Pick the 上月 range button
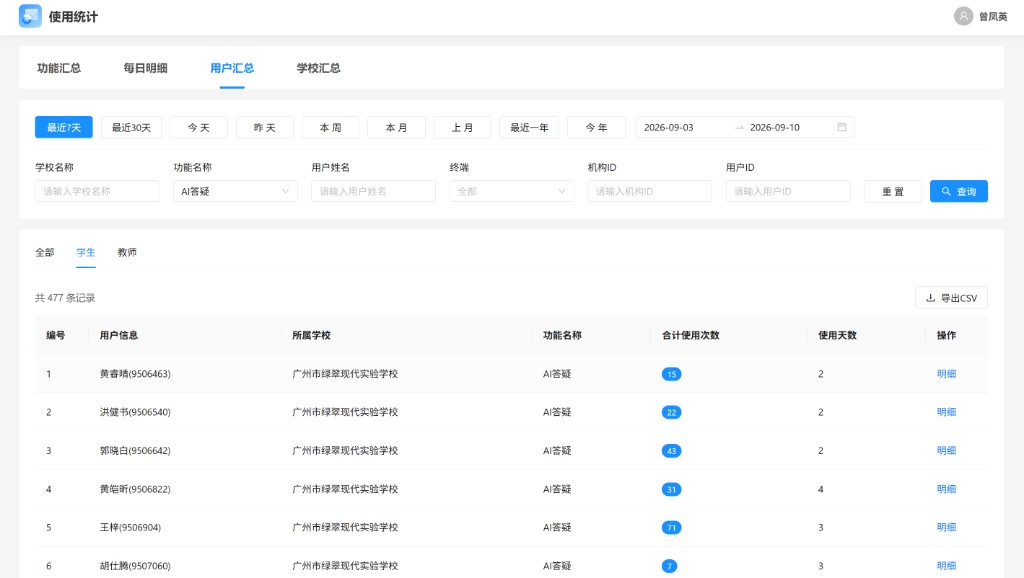 [x=462, y=127]
